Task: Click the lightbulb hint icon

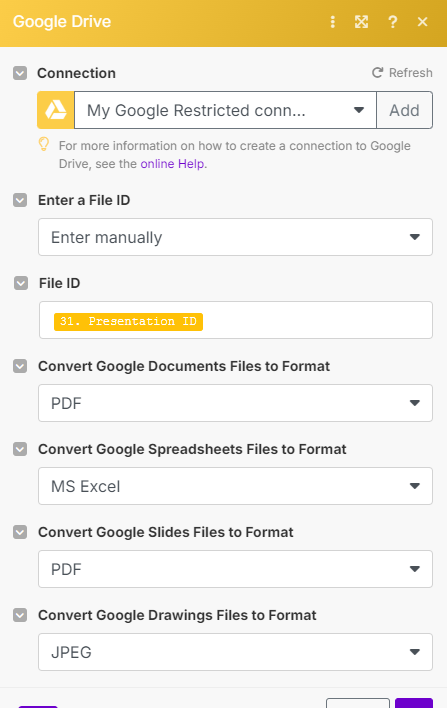Action: coord(44,144)
